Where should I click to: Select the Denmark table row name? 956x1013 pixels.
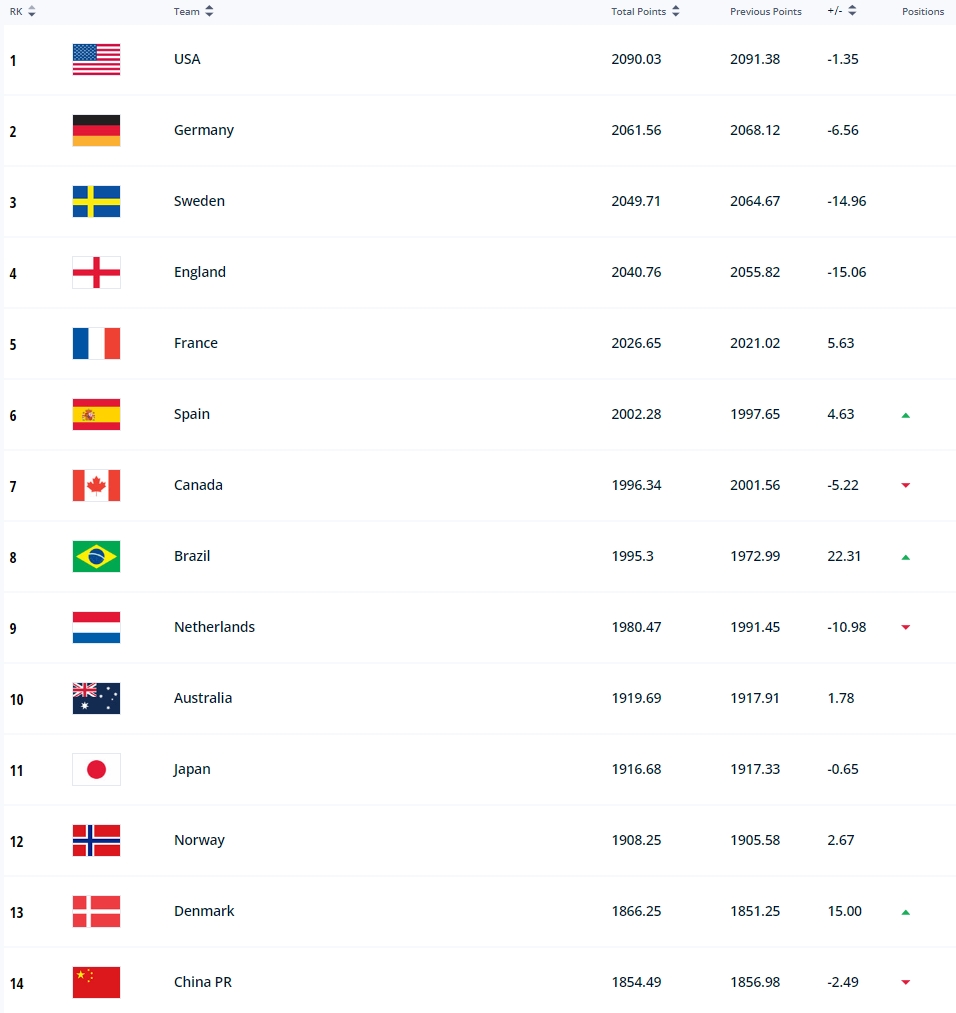204,912
